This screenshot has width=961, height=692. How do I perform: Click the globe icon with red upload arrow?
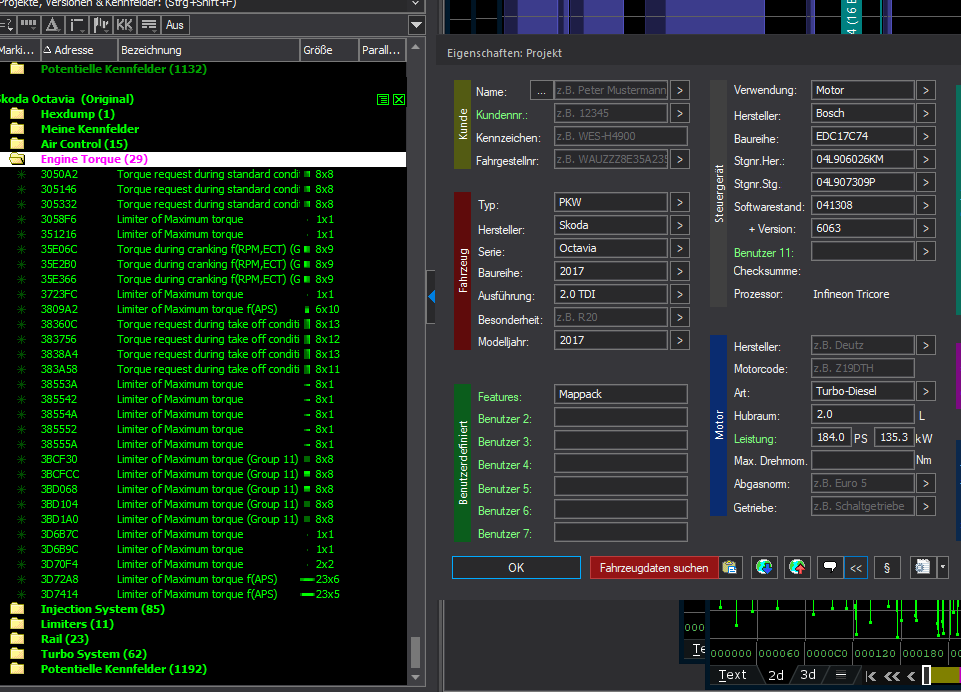tap(797, 568)
